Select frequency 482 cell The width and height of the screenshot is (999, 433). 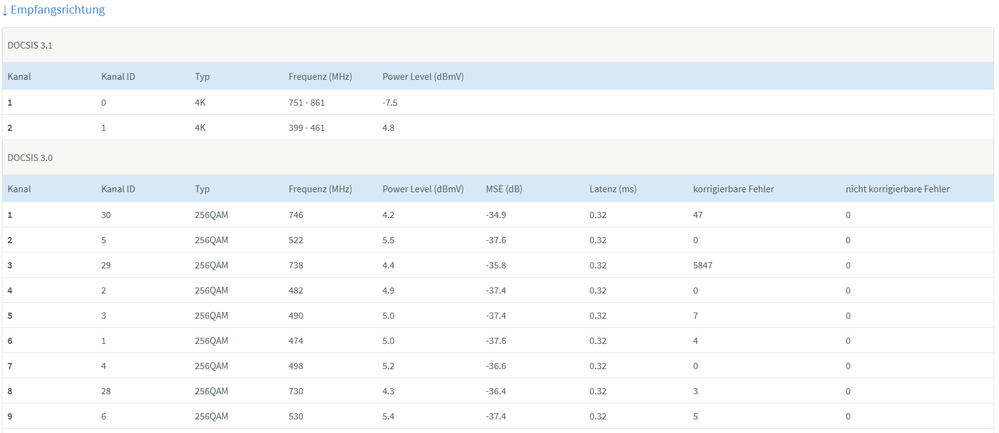pos(296,290)
